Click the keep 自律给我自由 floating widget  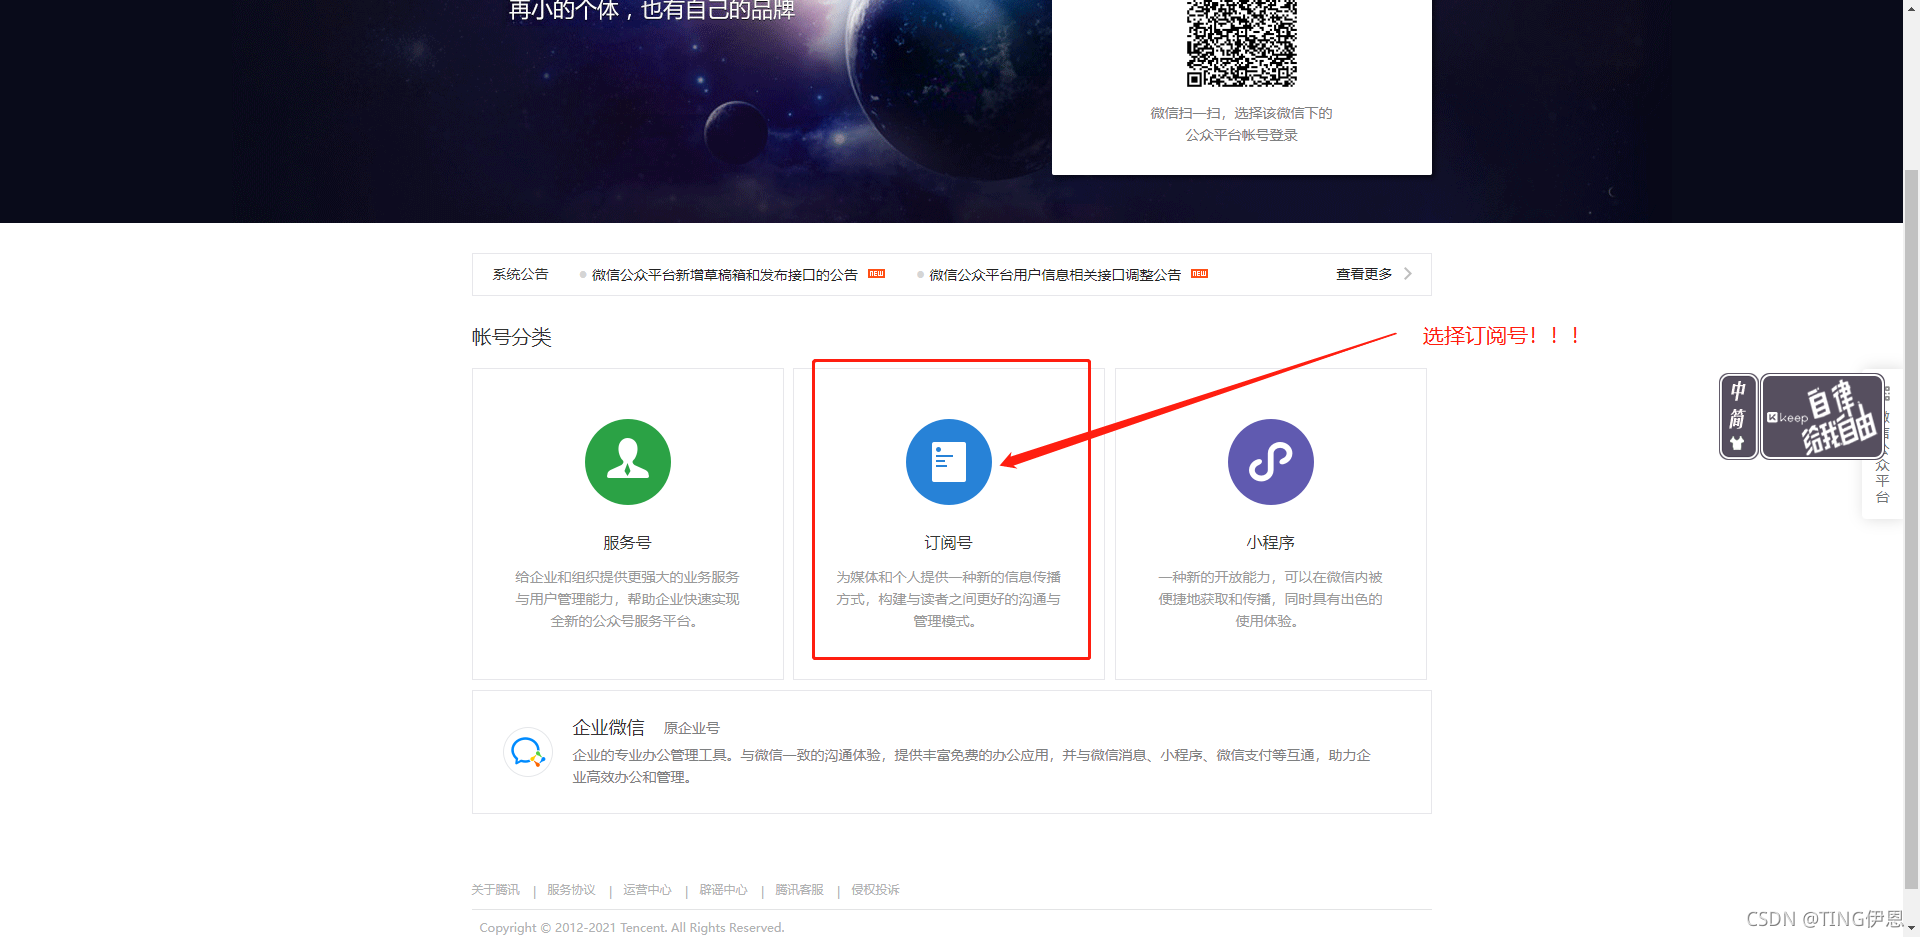[x=1822, y=417]
